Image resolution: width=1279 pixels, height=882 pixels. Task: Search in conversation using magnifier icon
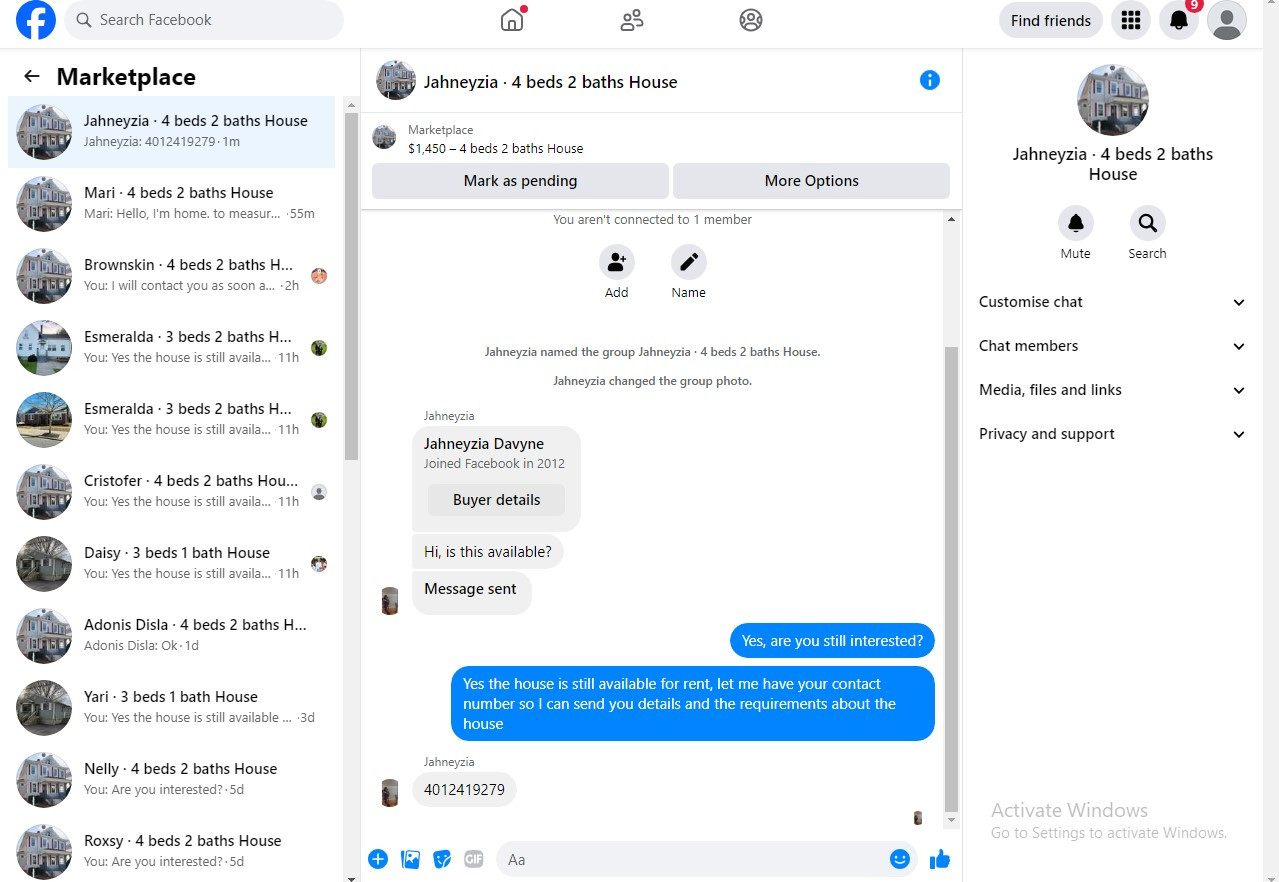pyautogui.click(x=1148, y=223)
